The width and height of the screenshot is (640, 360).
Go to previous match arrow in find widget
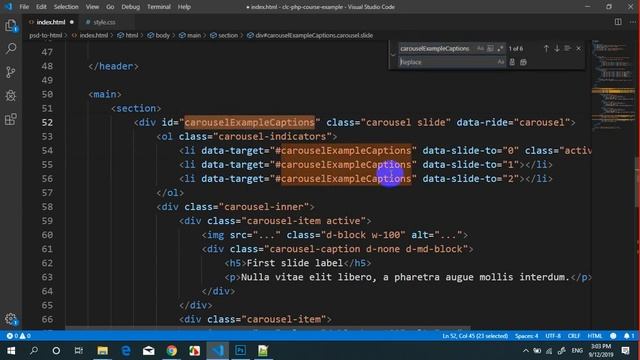[x=546, y=49]
